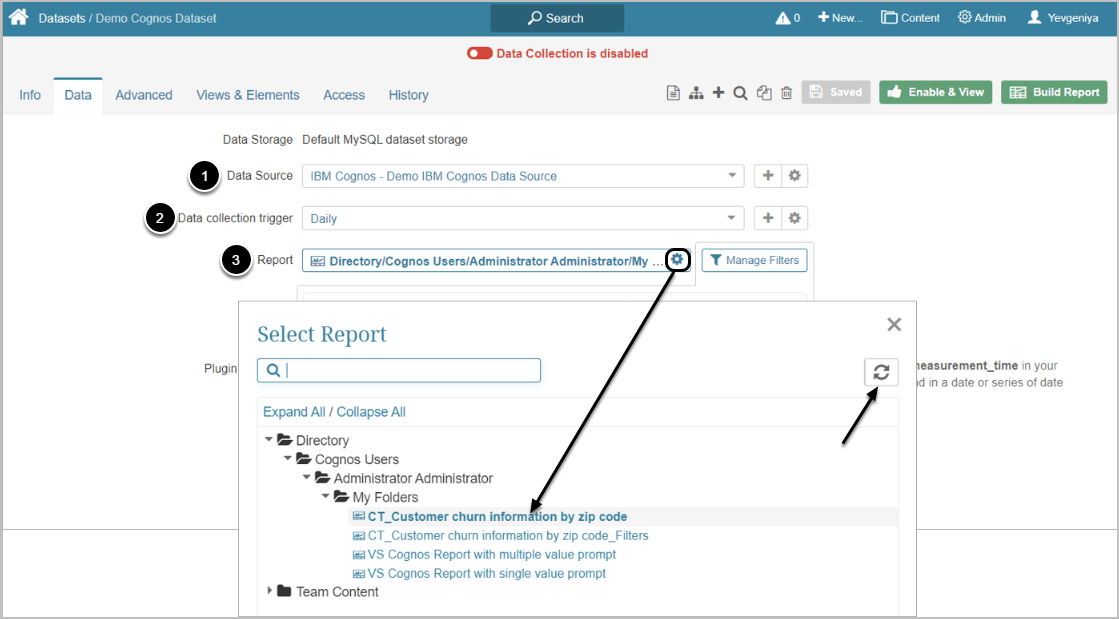Switch to the Advanced tab
Screen dimensions: 1119x619
pyautogui.click(x=144, y=95)
